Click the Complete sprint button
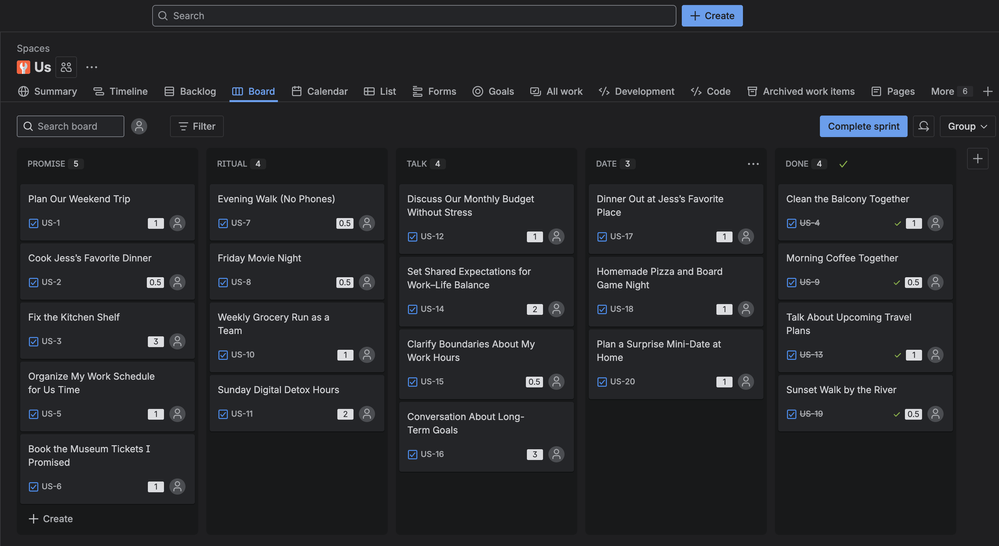Image resolution: width=999 pixels, height=546 pixels. pos(863,126)
